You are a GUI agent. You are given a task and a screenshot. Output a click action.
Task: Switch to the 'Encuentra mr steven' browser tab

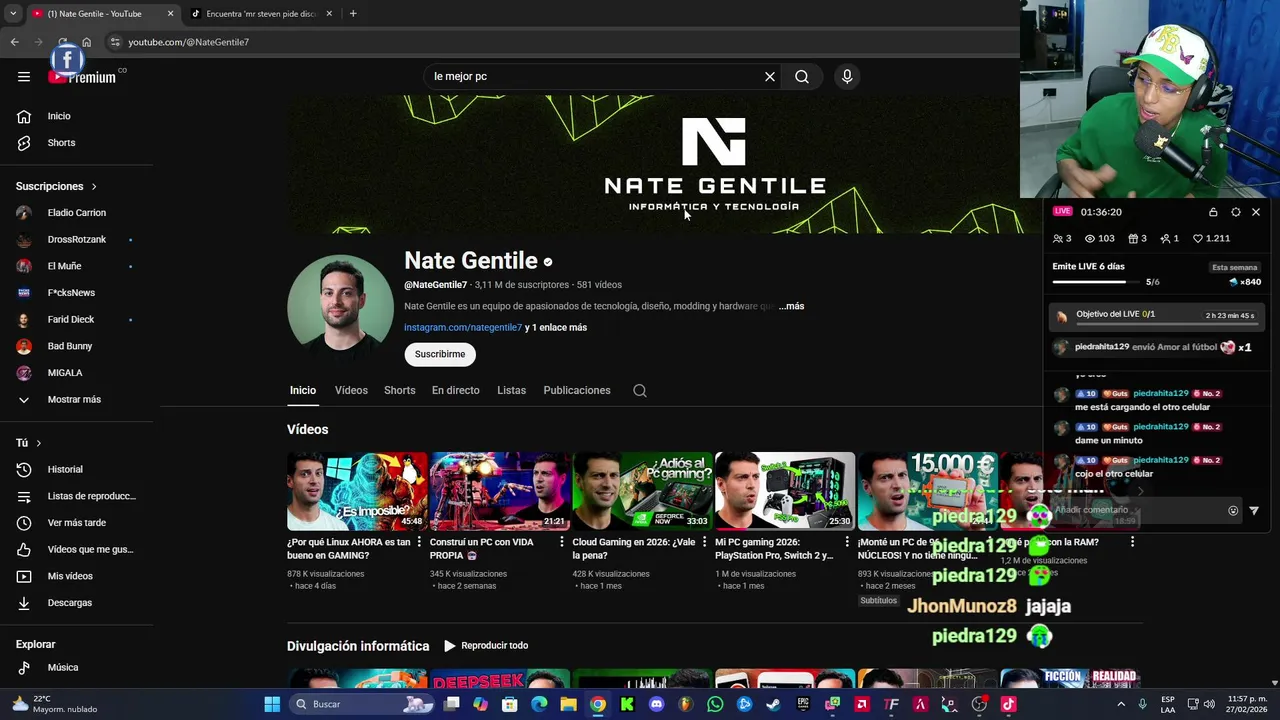(x=260, y=14)
